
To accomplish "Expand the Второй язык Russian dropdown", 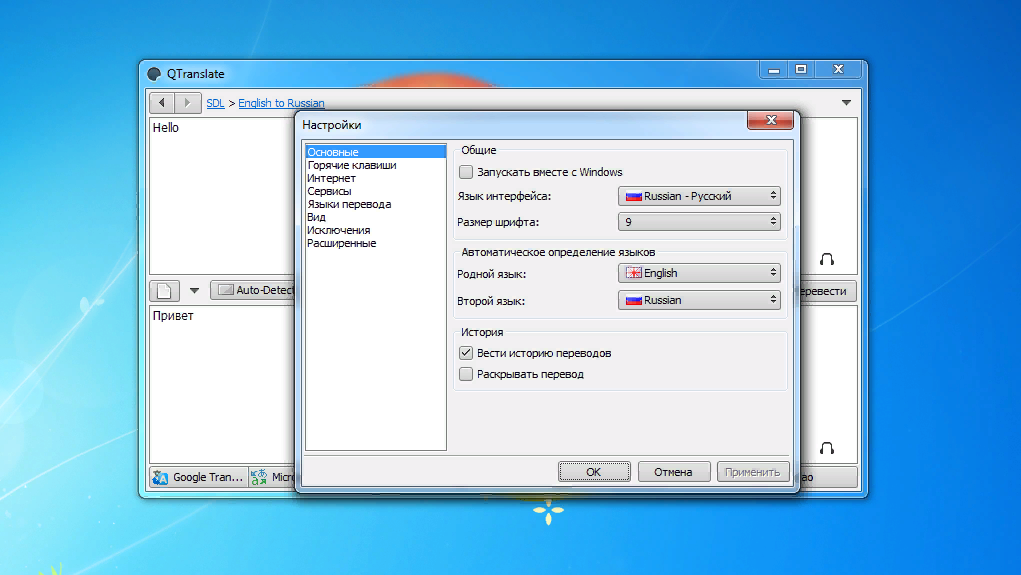I will pos(699,300).
